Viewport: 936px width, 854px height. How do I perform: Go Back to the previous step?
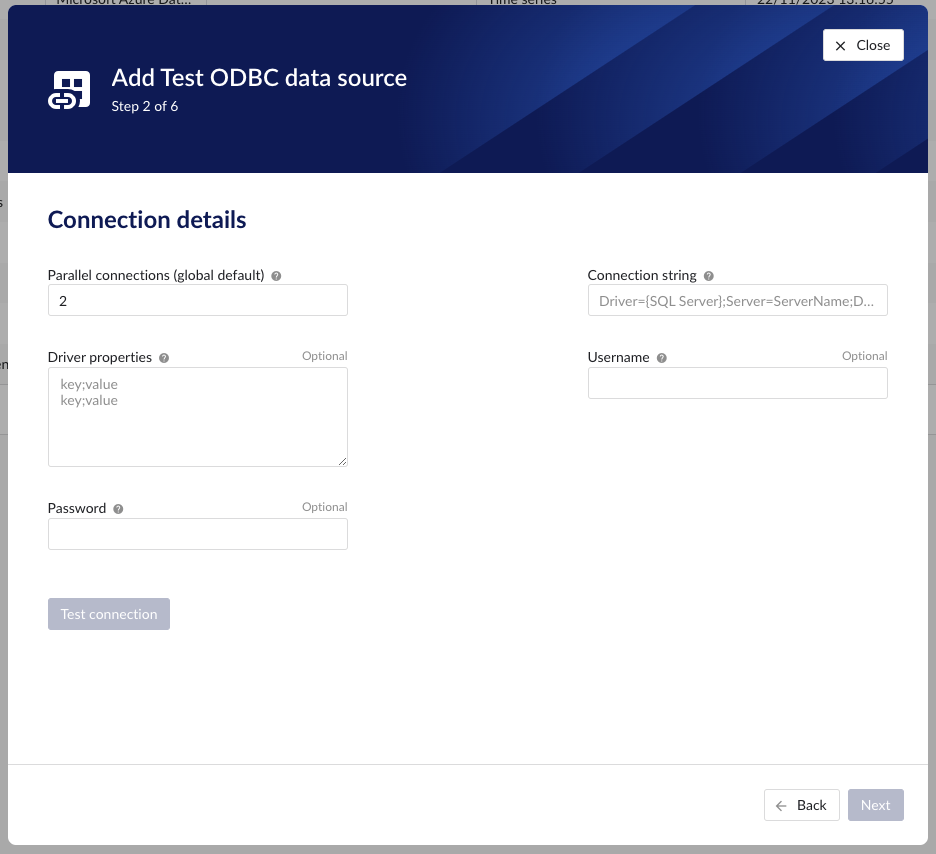point(802,805)
